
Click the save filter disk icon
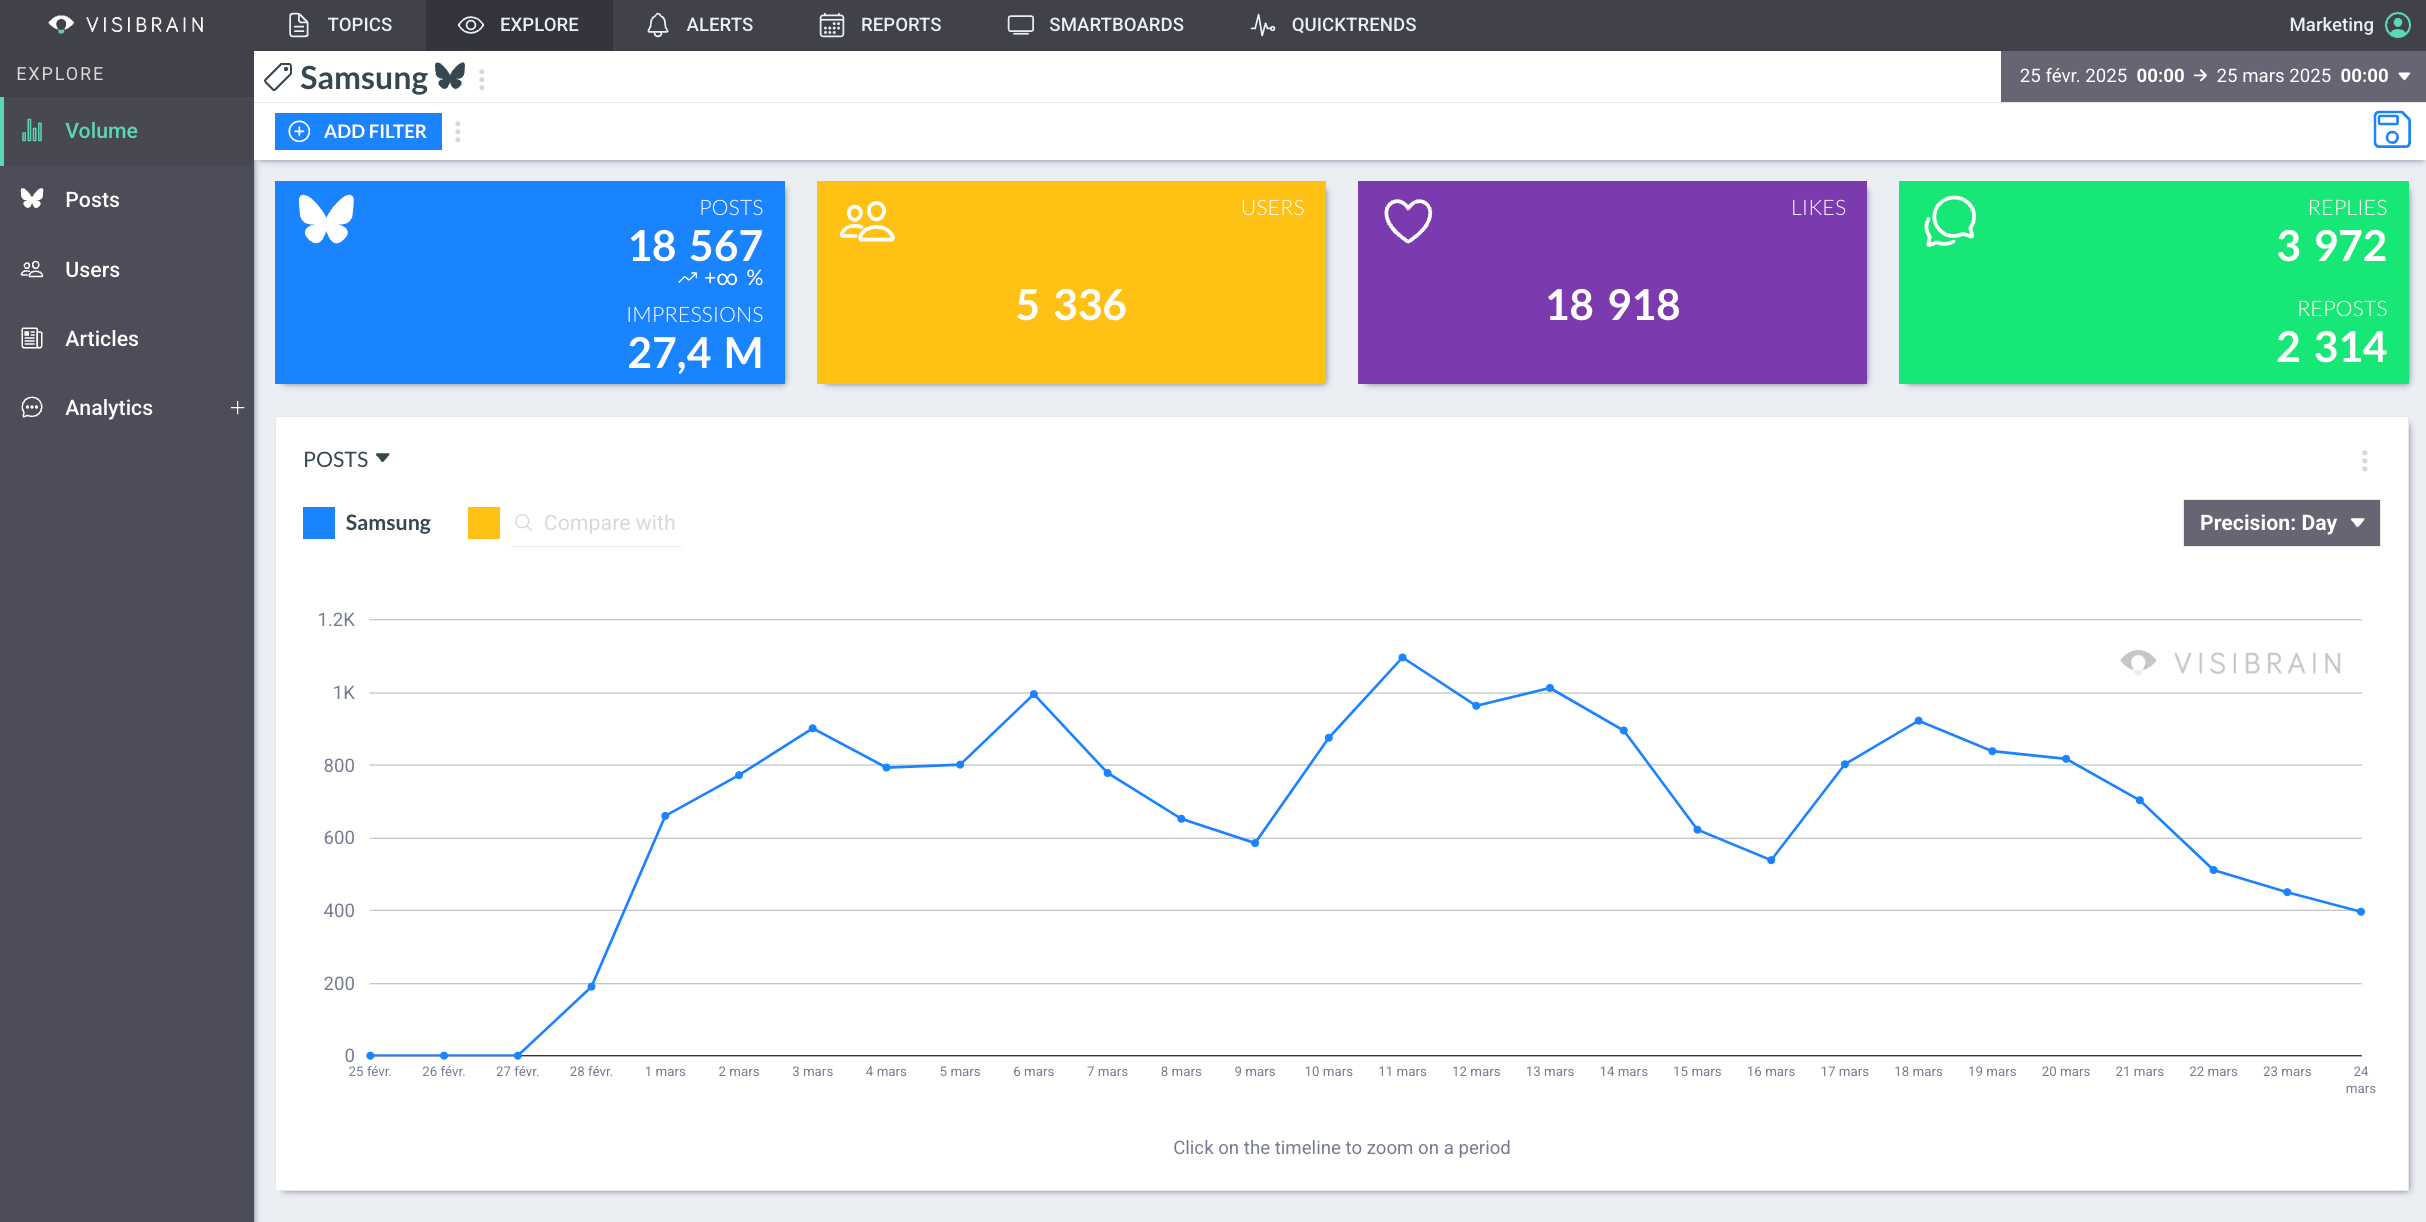(x=2391, y=131)
